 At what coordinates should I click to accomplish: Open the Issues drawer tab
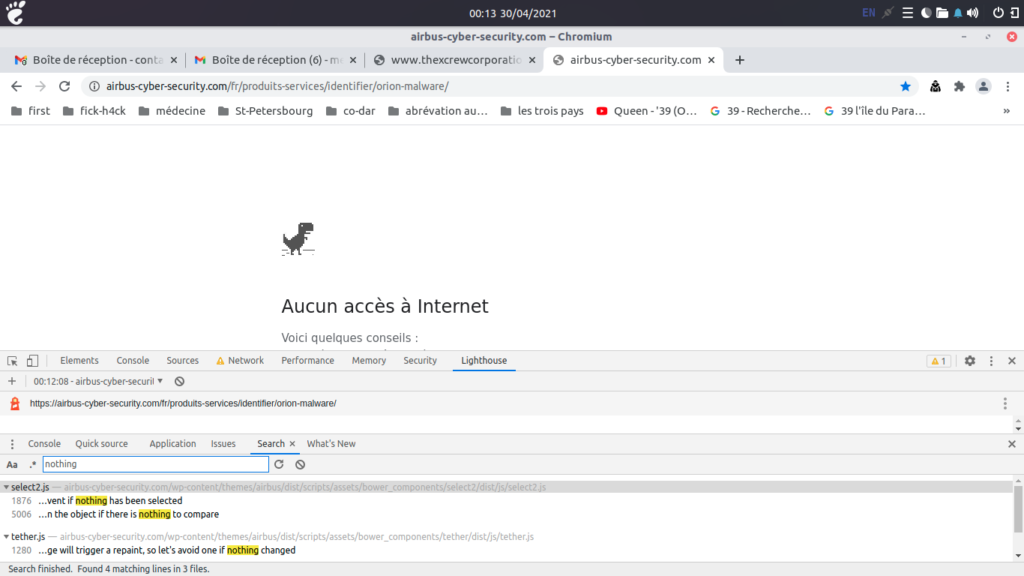click(223, 444)
